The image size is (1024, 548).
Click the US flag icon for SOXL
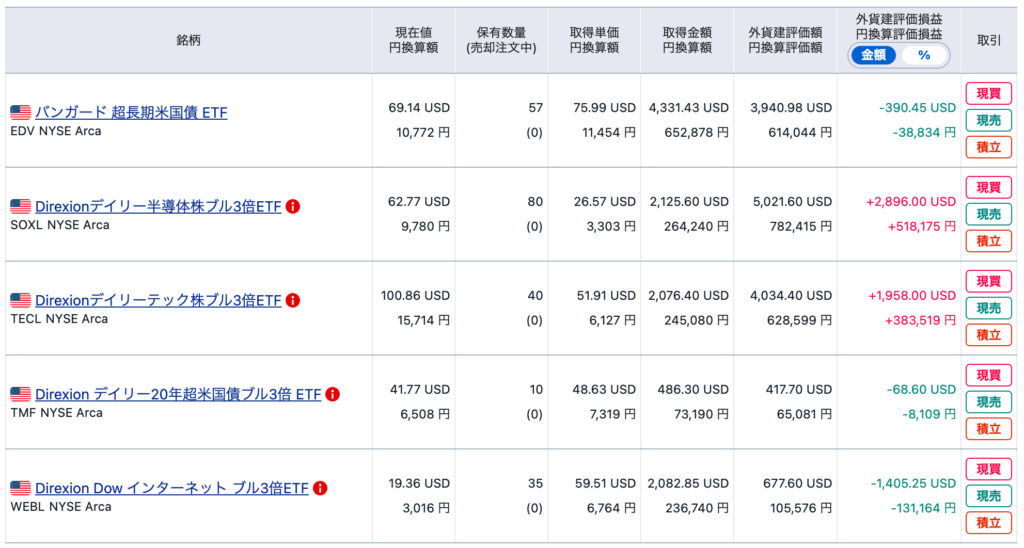[x=20, y=207]
